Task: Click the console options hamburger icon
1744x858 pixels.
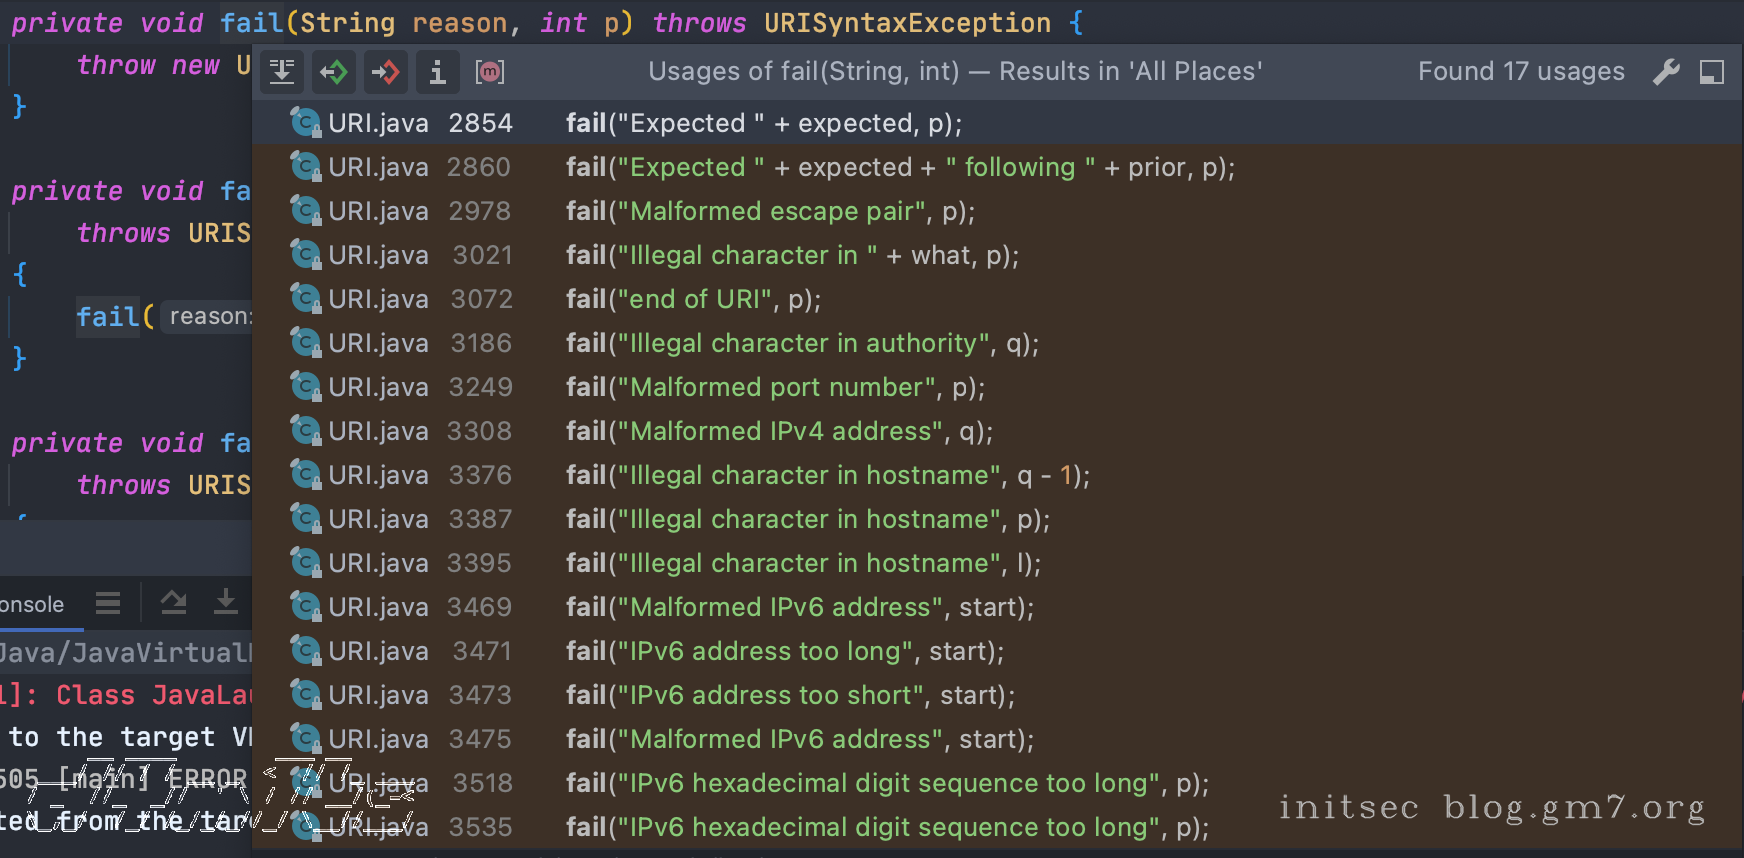Action: point(107,603)
